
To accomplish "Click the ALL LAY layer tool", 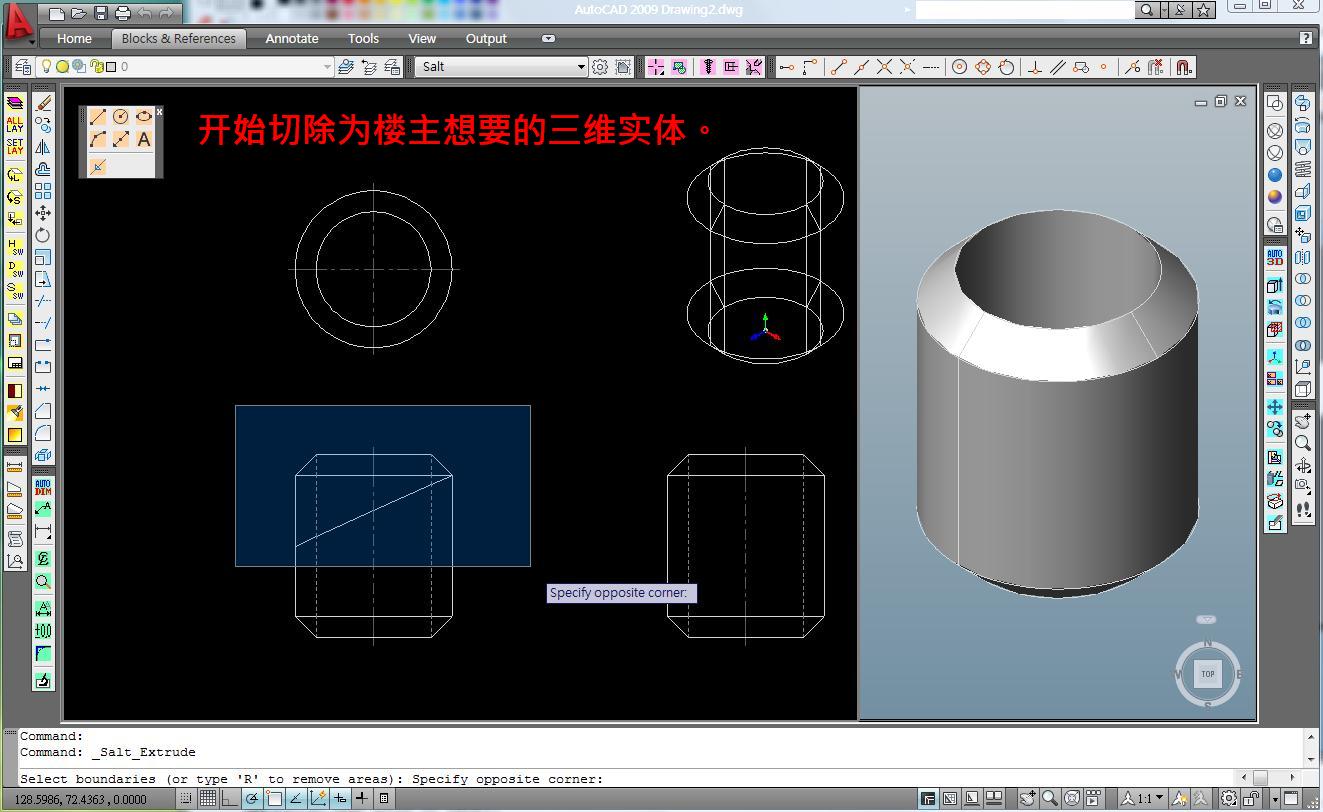I will [x=15, y=124].
